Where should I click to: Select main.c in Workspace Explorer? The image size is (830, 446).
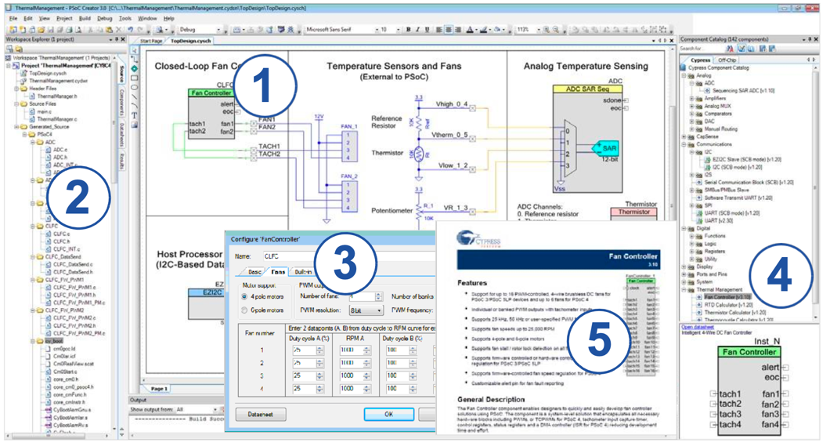(x=44, y=112)
